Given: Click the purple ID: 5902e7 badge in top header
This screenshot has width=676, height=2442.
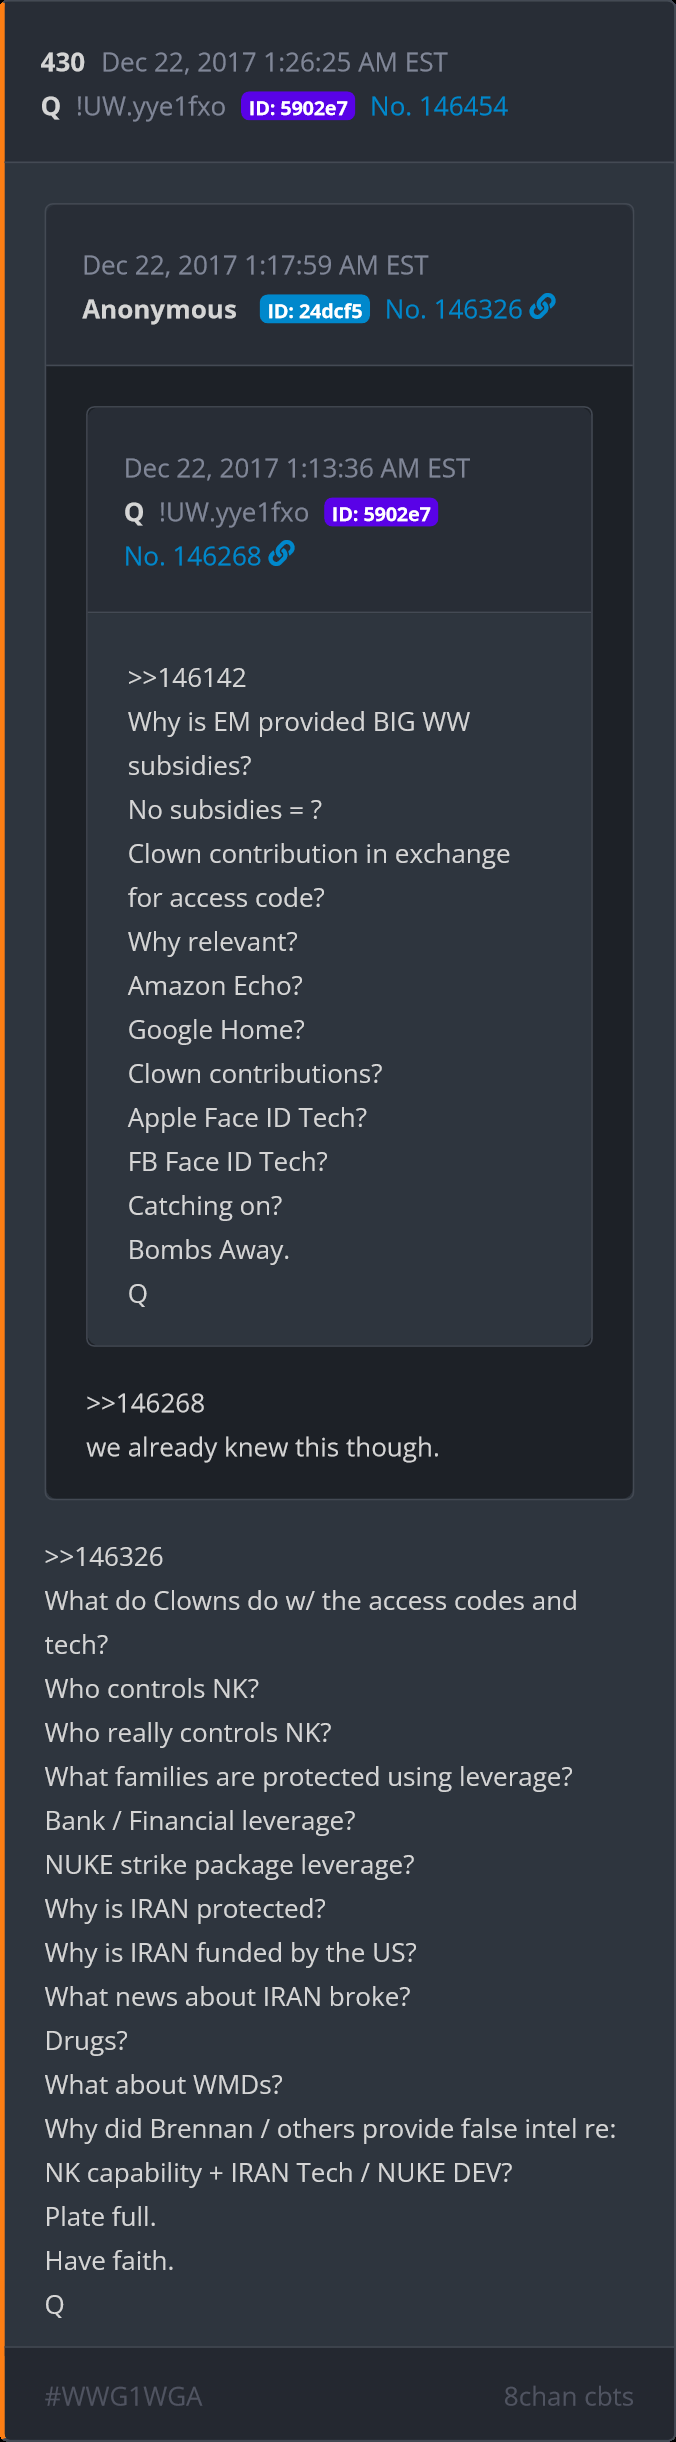Looking at the screenshot, I should tap(298, 108).
